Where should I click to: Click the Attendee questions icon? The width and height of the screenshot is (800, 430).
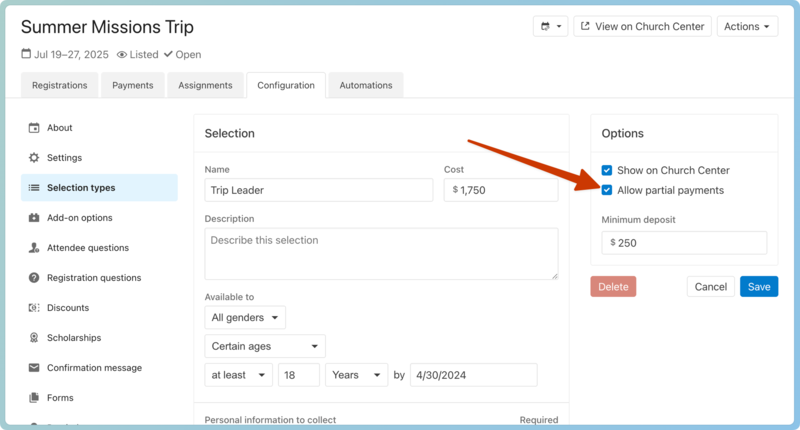point(34,248)
